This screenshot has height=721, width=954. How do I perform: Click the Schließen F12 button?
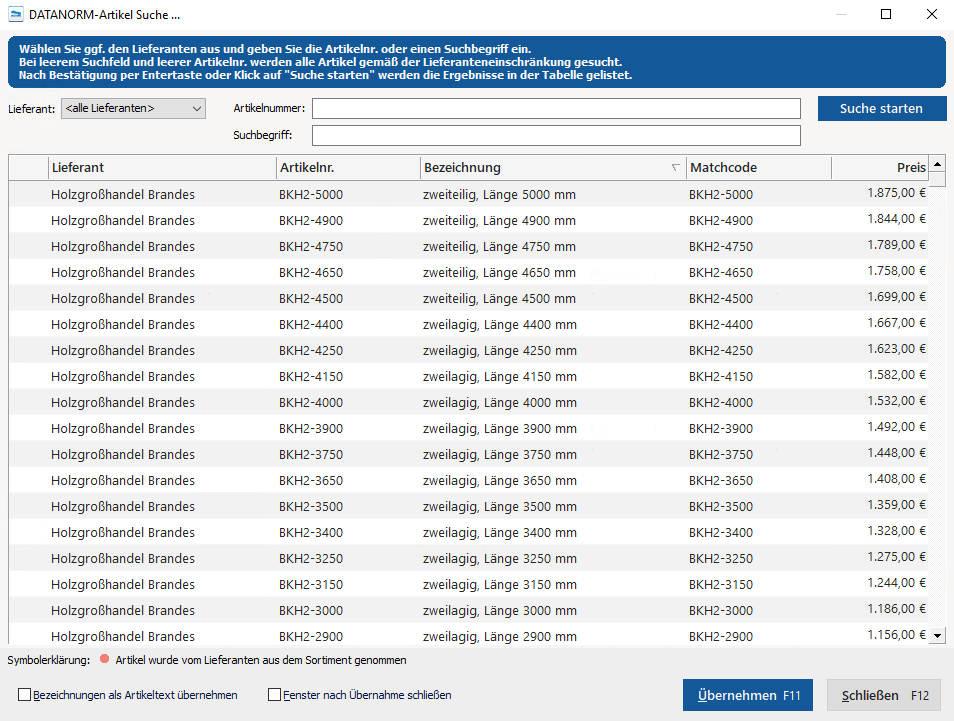(883, 695)
